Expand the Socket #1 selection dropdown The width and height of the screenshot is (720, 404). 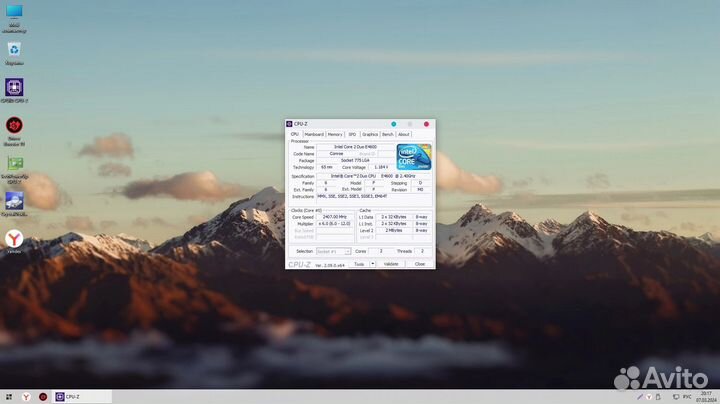click(332, 251)
